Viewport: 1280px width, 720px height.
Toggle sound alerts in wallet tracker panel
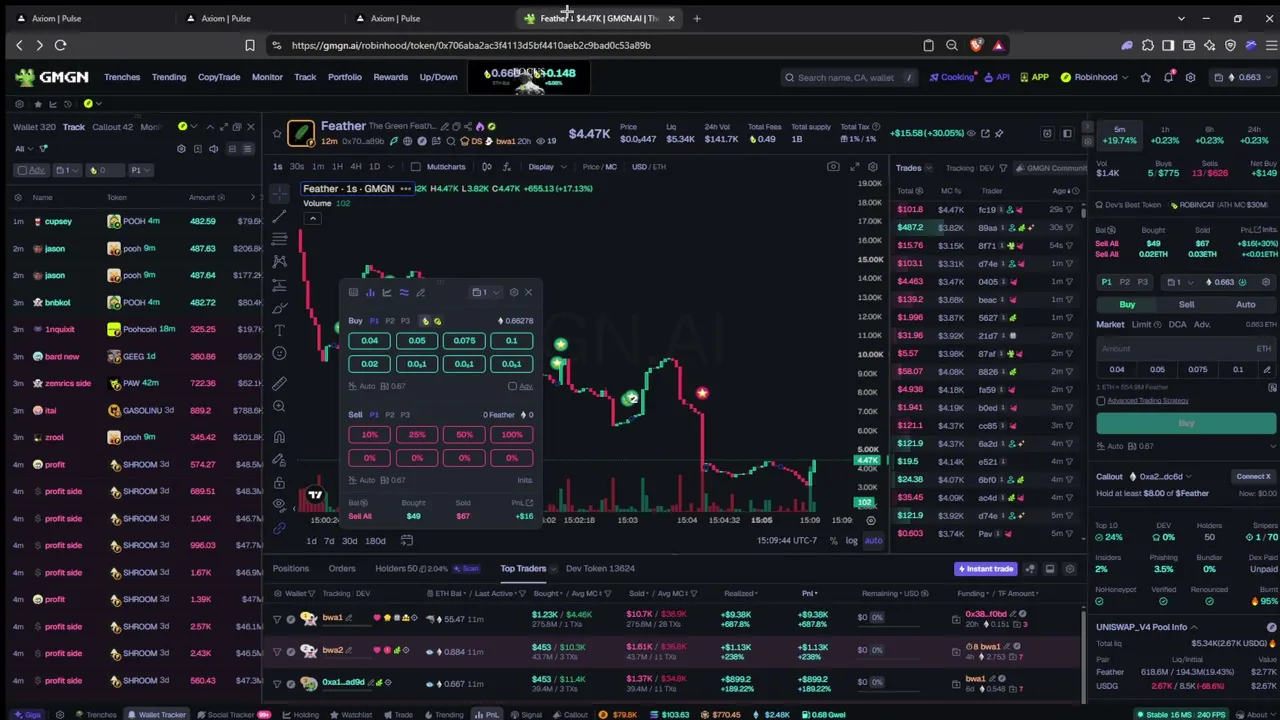coord(213,149)
